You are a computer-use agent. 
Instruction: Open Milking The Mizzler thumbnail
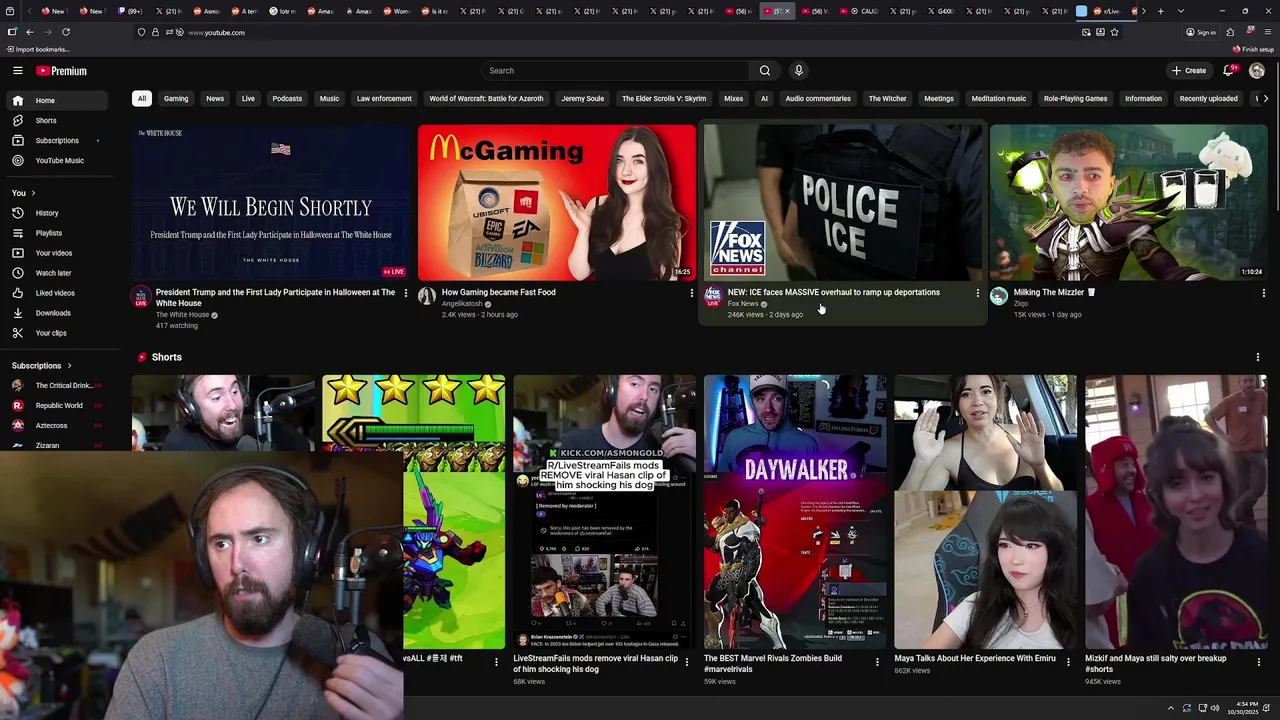(1128, 203)
